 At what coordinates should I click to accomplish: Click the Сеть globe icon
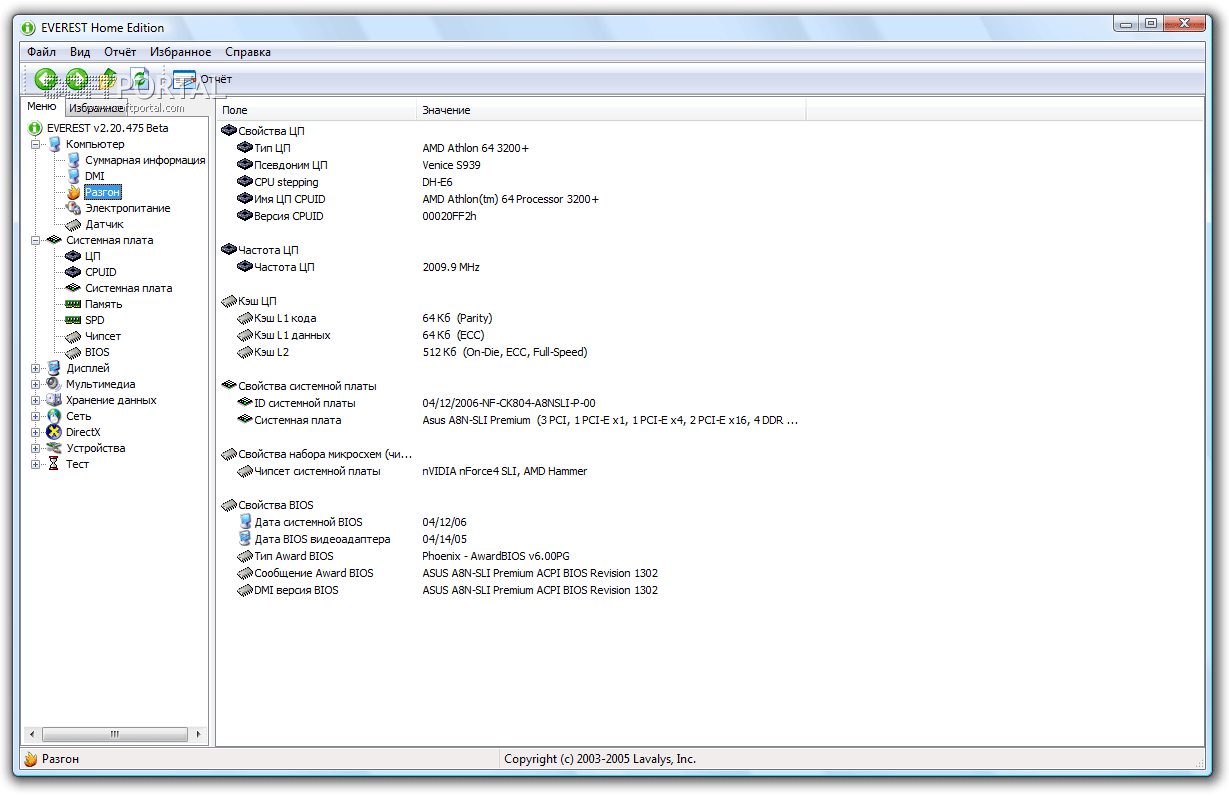[x=54, y=416]
